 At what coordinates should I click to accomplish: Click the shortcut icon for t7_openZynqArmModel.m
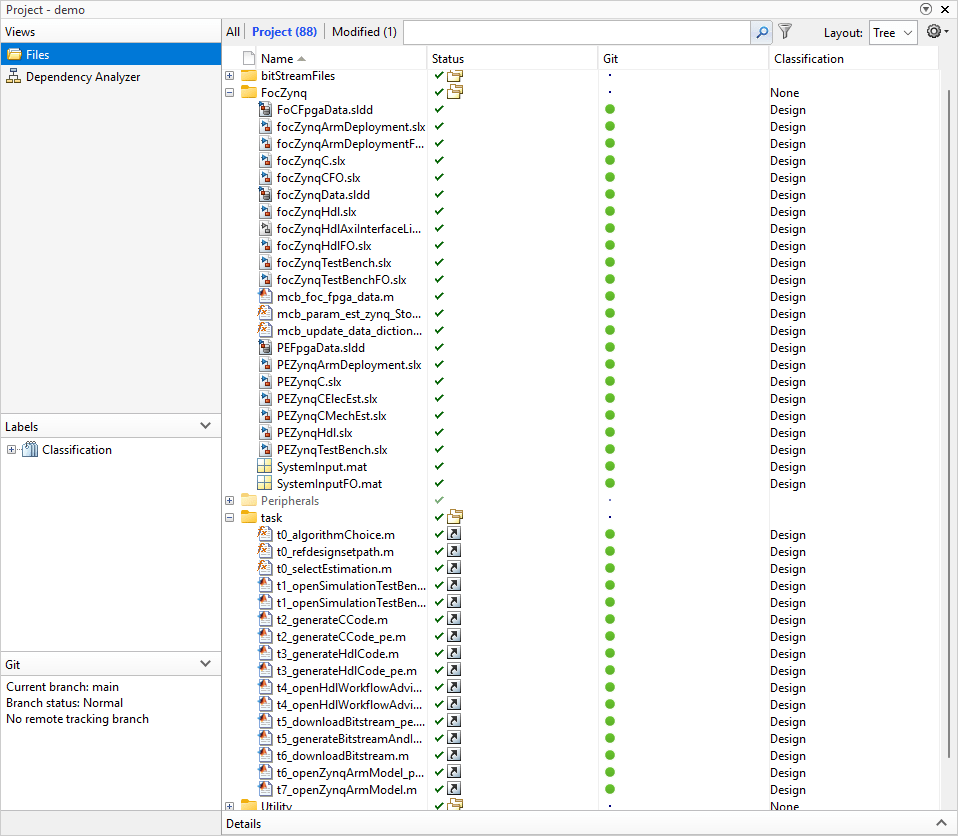pyautogui.click(x=454, y=789)
